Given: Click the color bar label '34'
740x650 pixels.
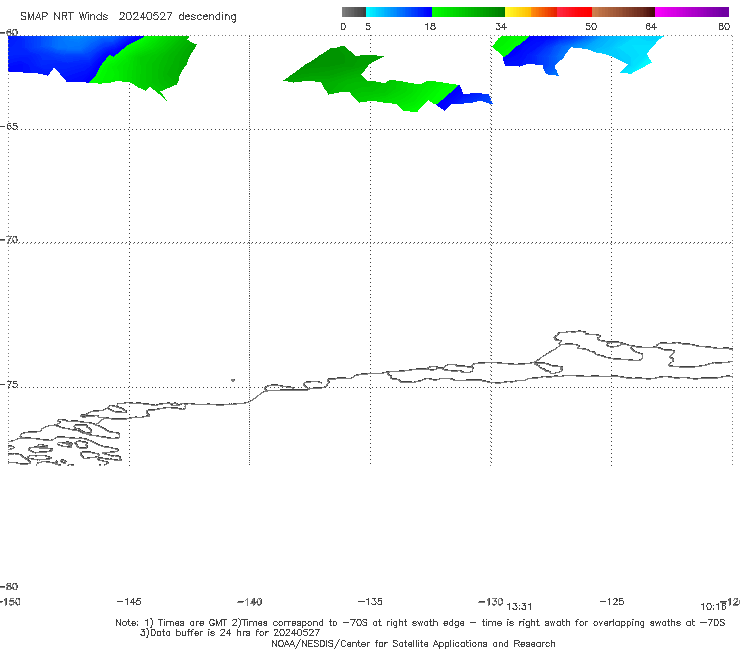Looking at the screenshot, I should point(501,26).
